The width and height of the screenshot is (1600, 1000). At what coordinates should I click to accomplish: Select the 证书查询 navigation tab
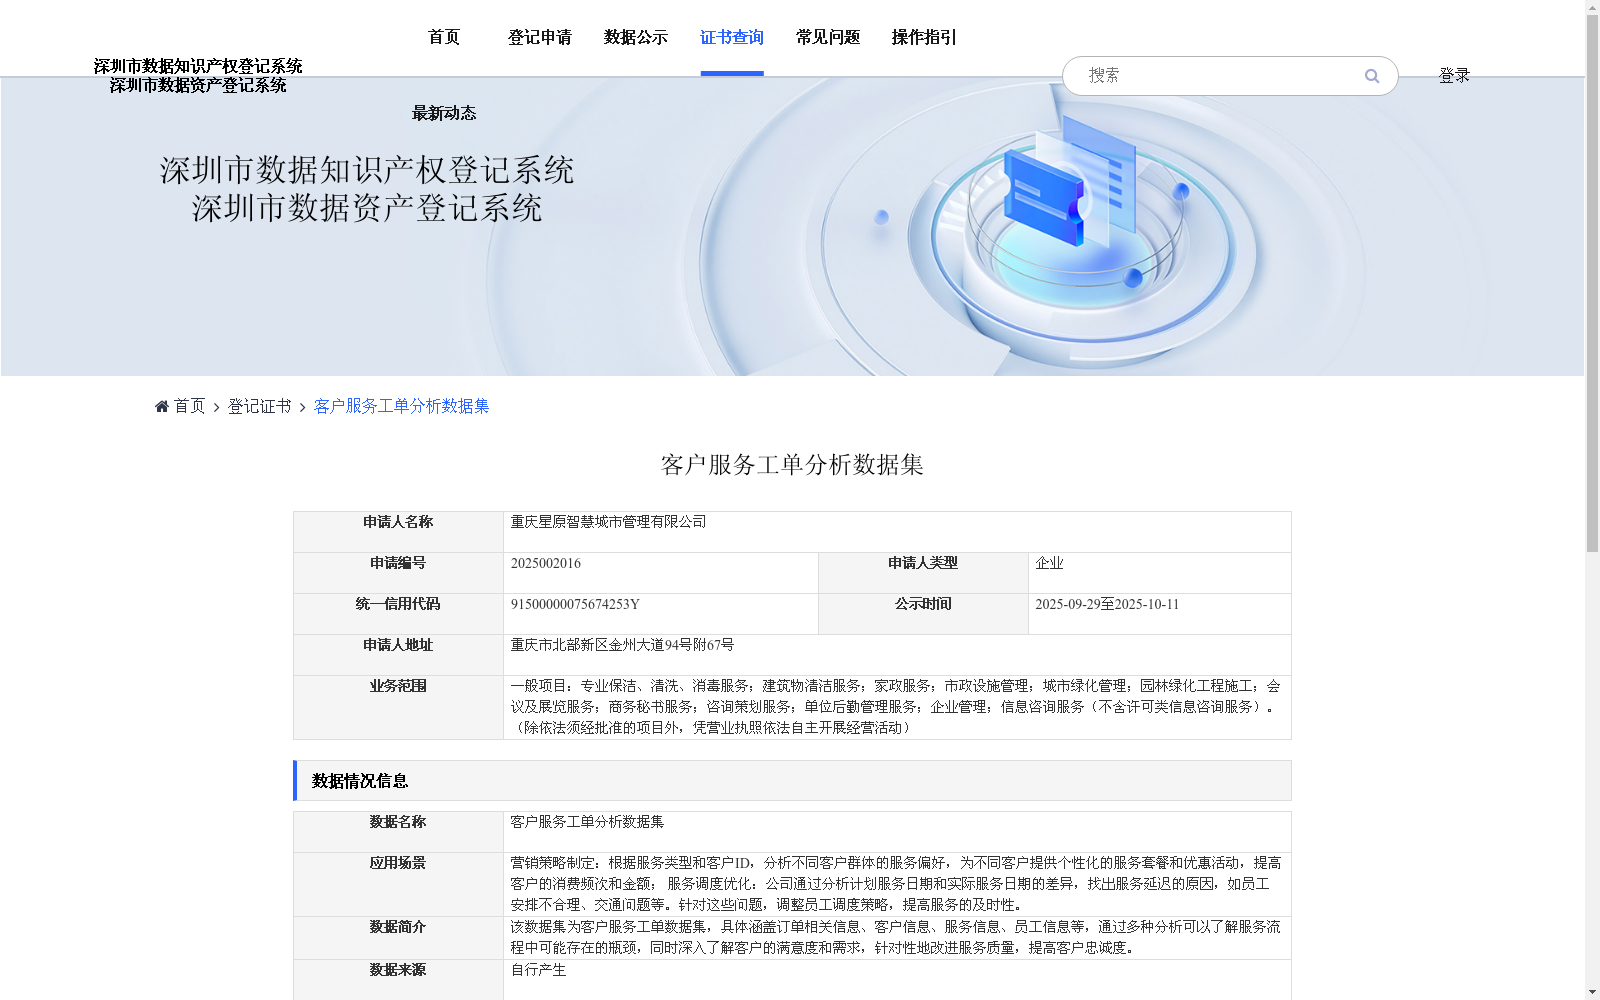click(x=732, y=37)
